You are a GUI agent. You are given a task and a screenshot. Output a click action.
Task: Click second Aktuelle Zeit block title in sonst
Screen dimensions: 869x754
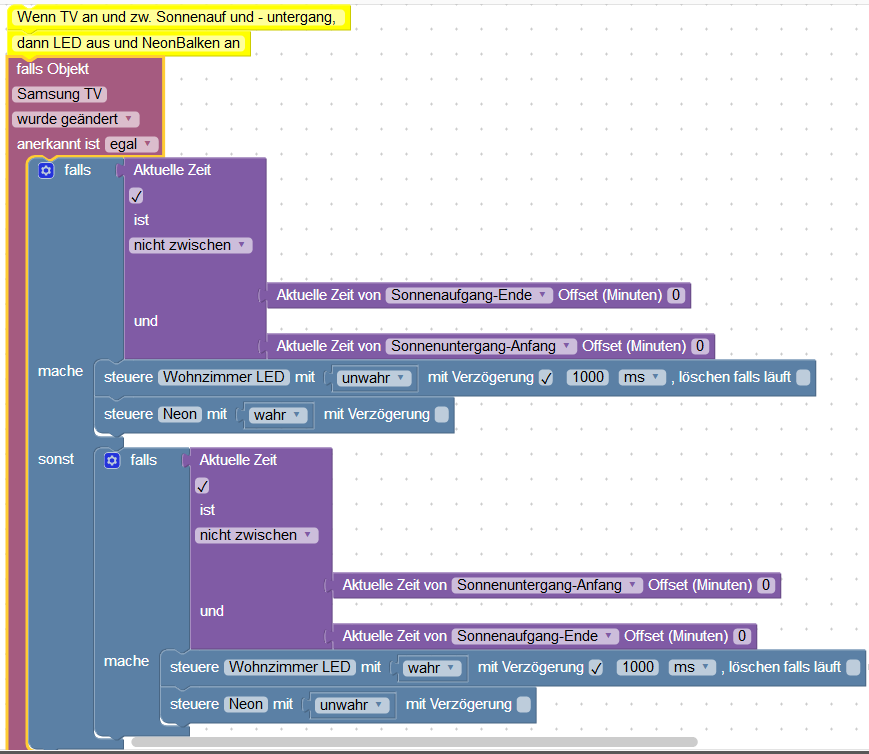coord(238,460)
